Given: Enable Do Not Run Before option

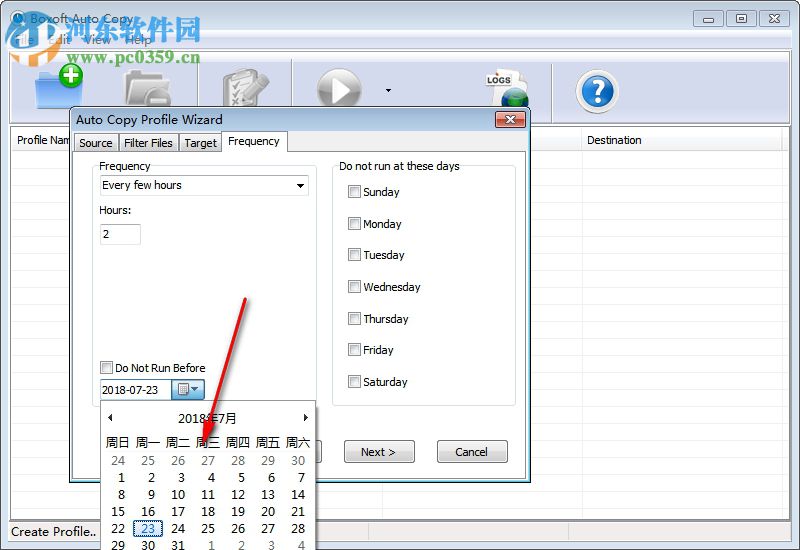Looking at the screenshot, I should (x=107, y=368).
